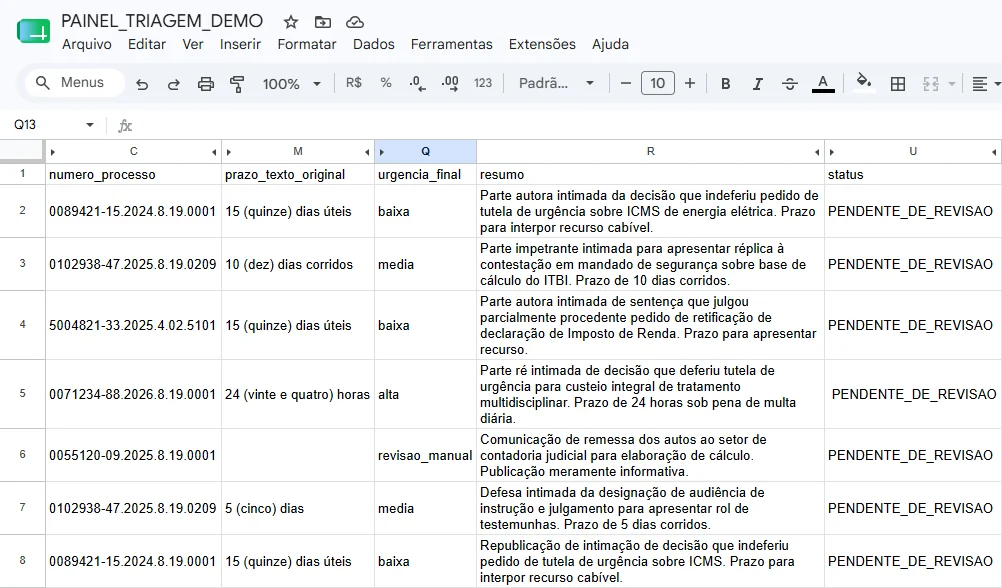This screenshot has width=1002, height=588.
Task: Select cell 10 (dez) dias corridos
Action: 298,265
